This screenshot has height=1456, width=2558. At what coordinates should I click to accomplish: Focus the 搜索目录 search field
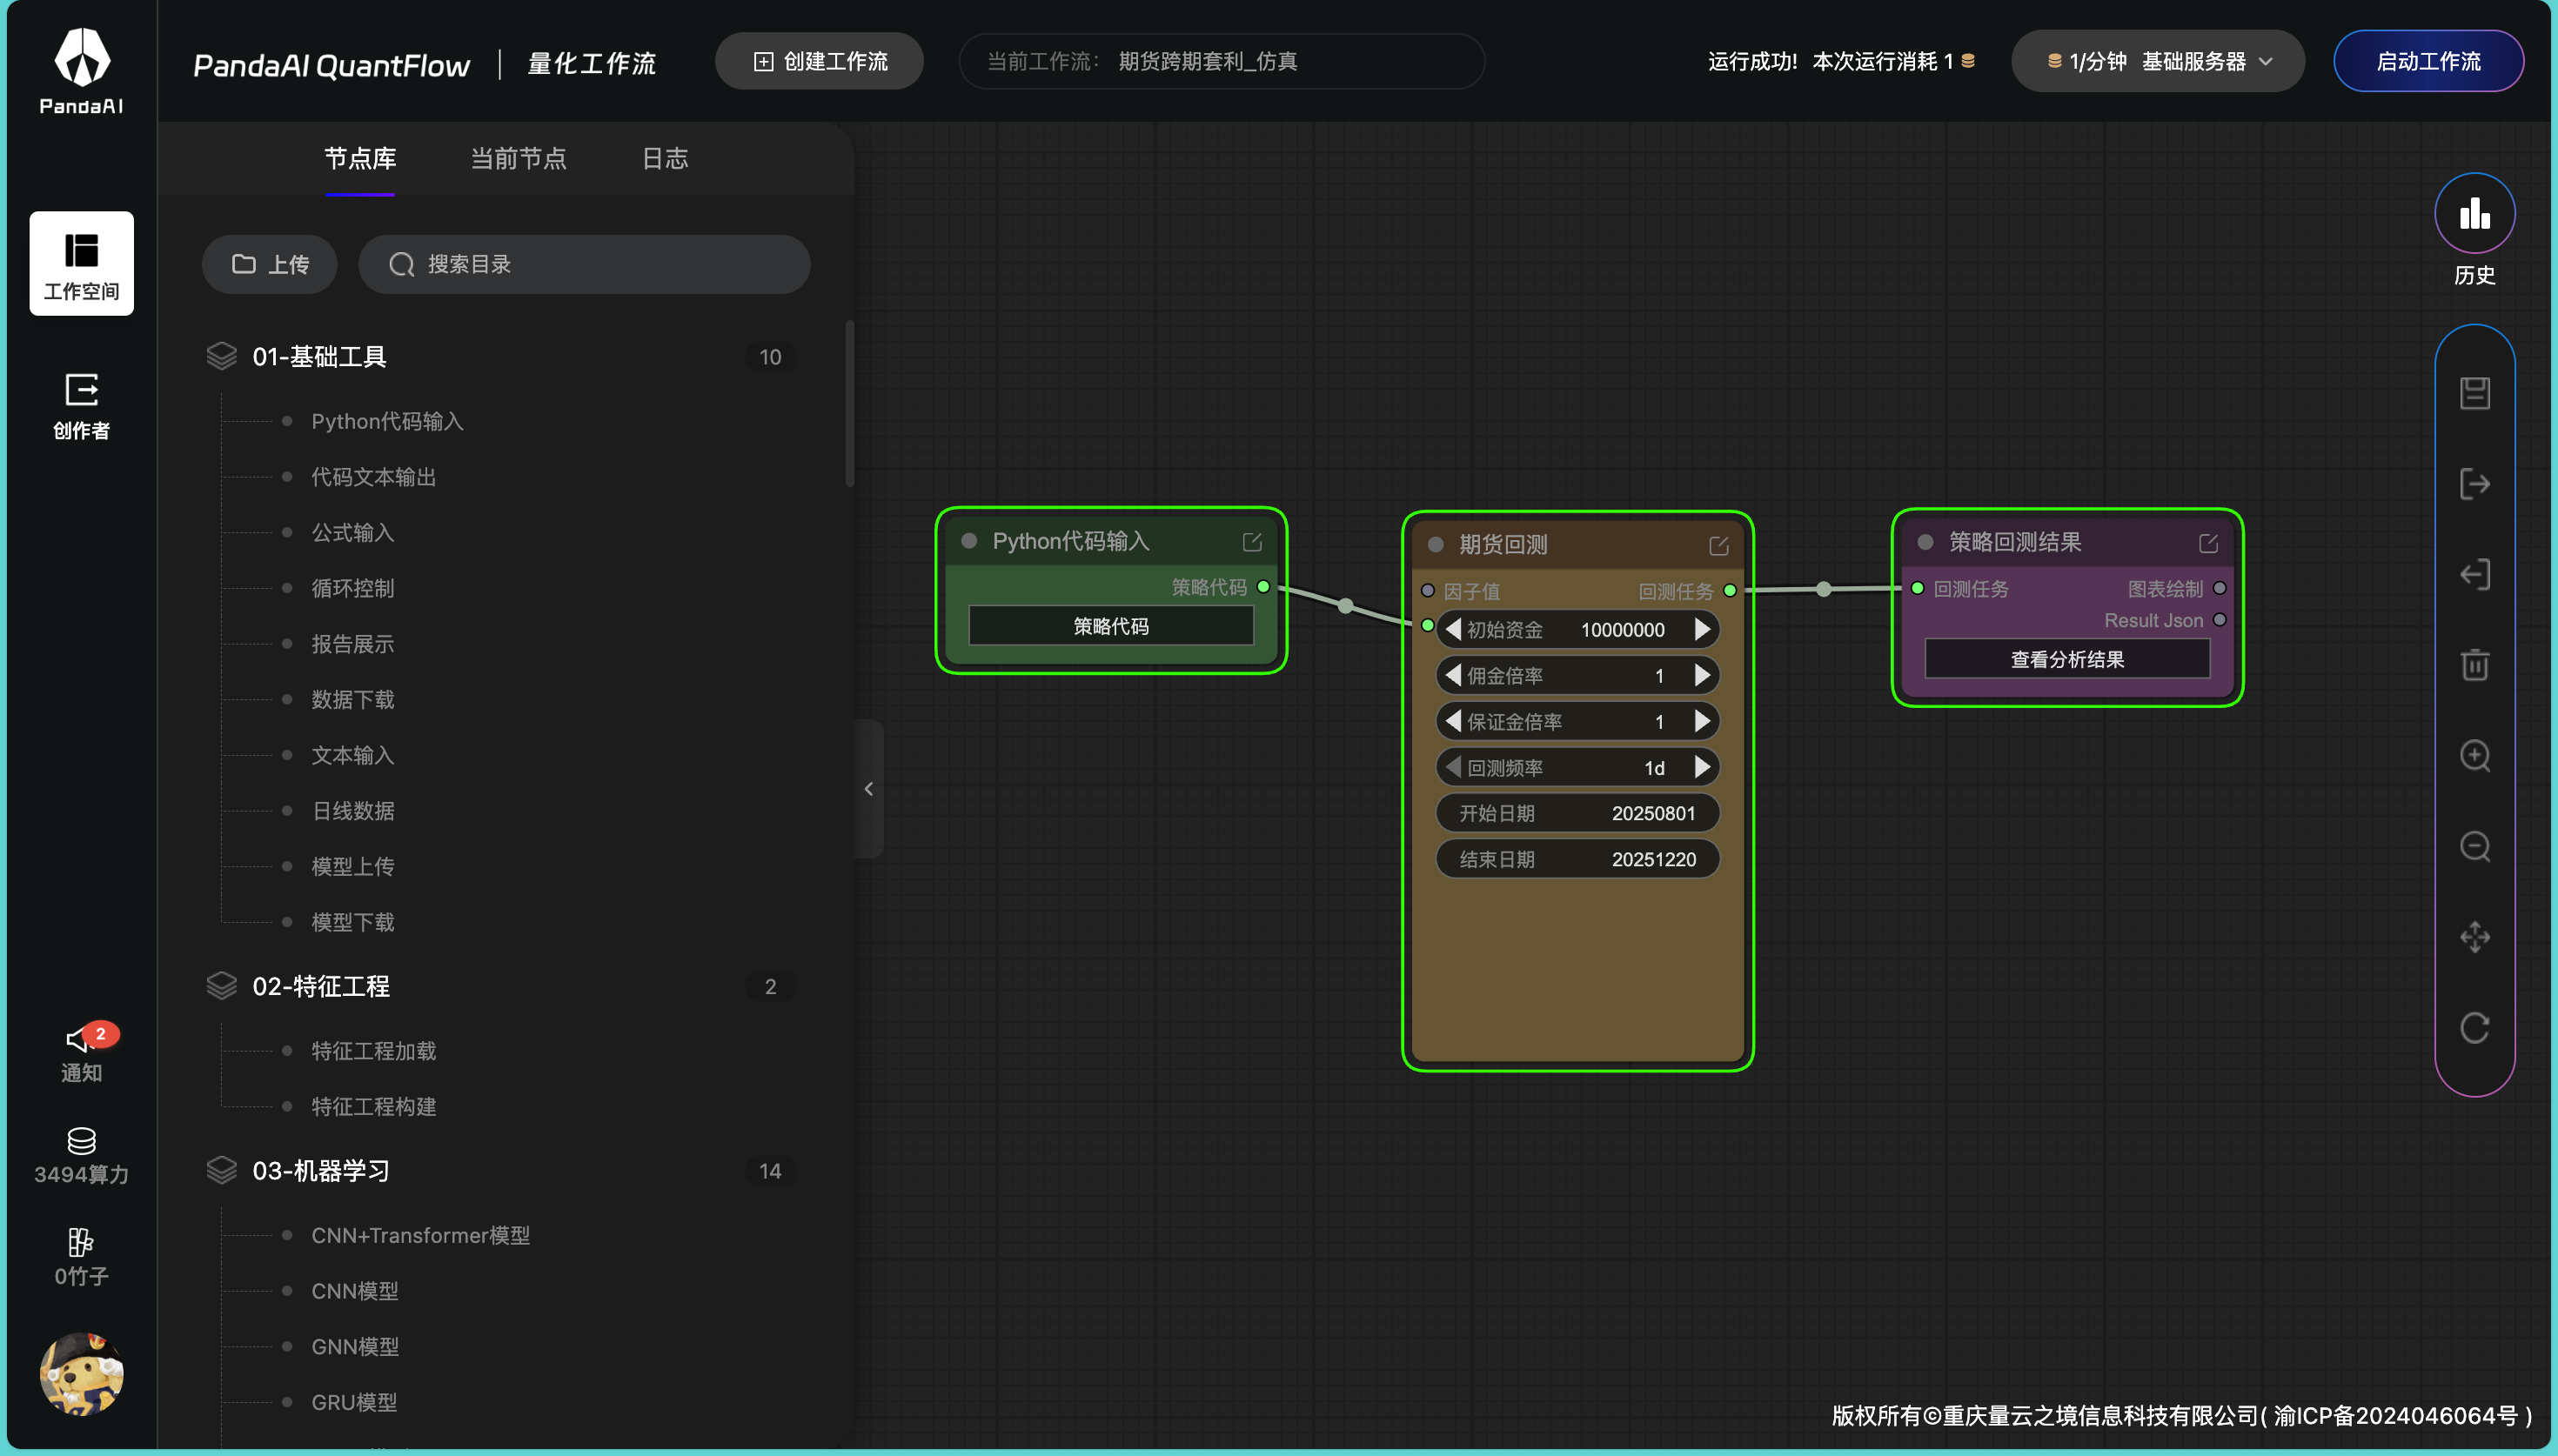pyautogui.click(x=584, y=264)
